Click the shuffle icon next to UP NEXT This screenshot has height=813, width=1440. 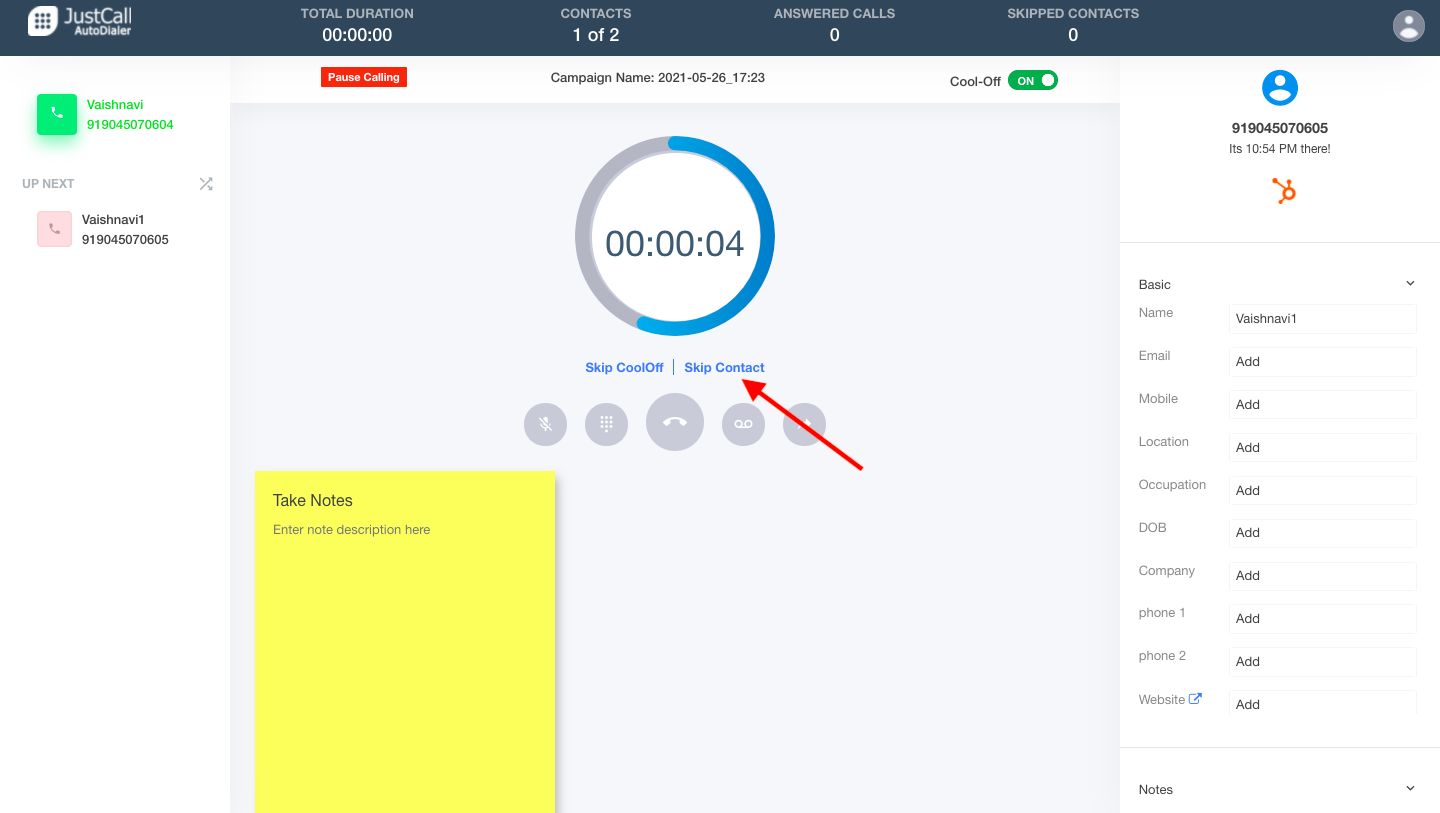pyautogui.click(x=206, y=184)
